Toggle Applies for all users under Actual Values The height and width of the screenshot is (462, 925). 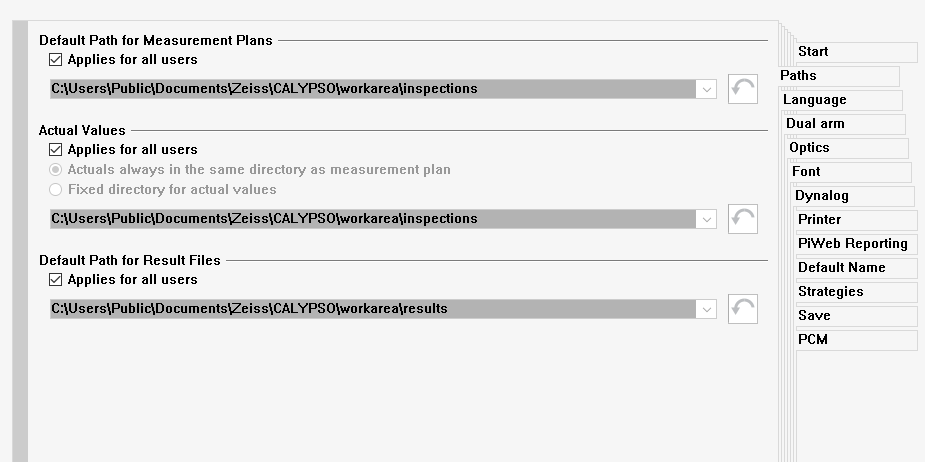pyautogui.click(x=56, y=150)
